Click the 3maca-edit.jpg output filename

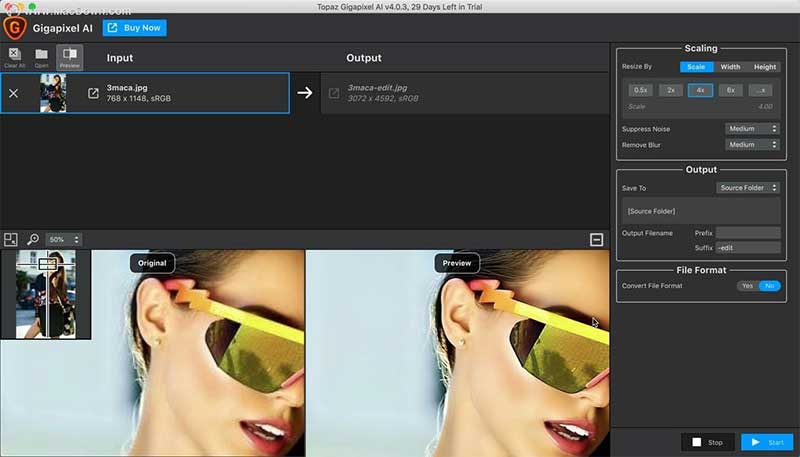pos(377,88)
